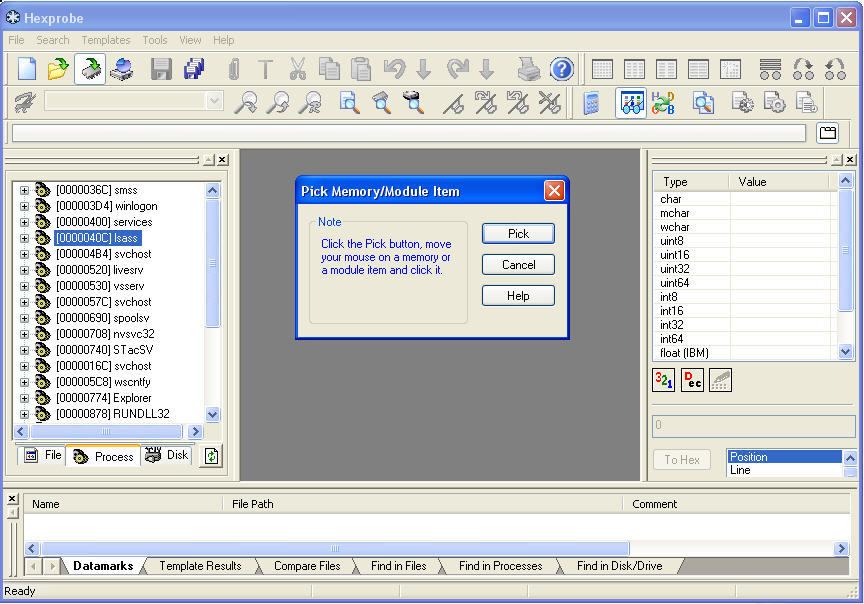
Task: Expand the smss process node
Action: tap(24, 190)
